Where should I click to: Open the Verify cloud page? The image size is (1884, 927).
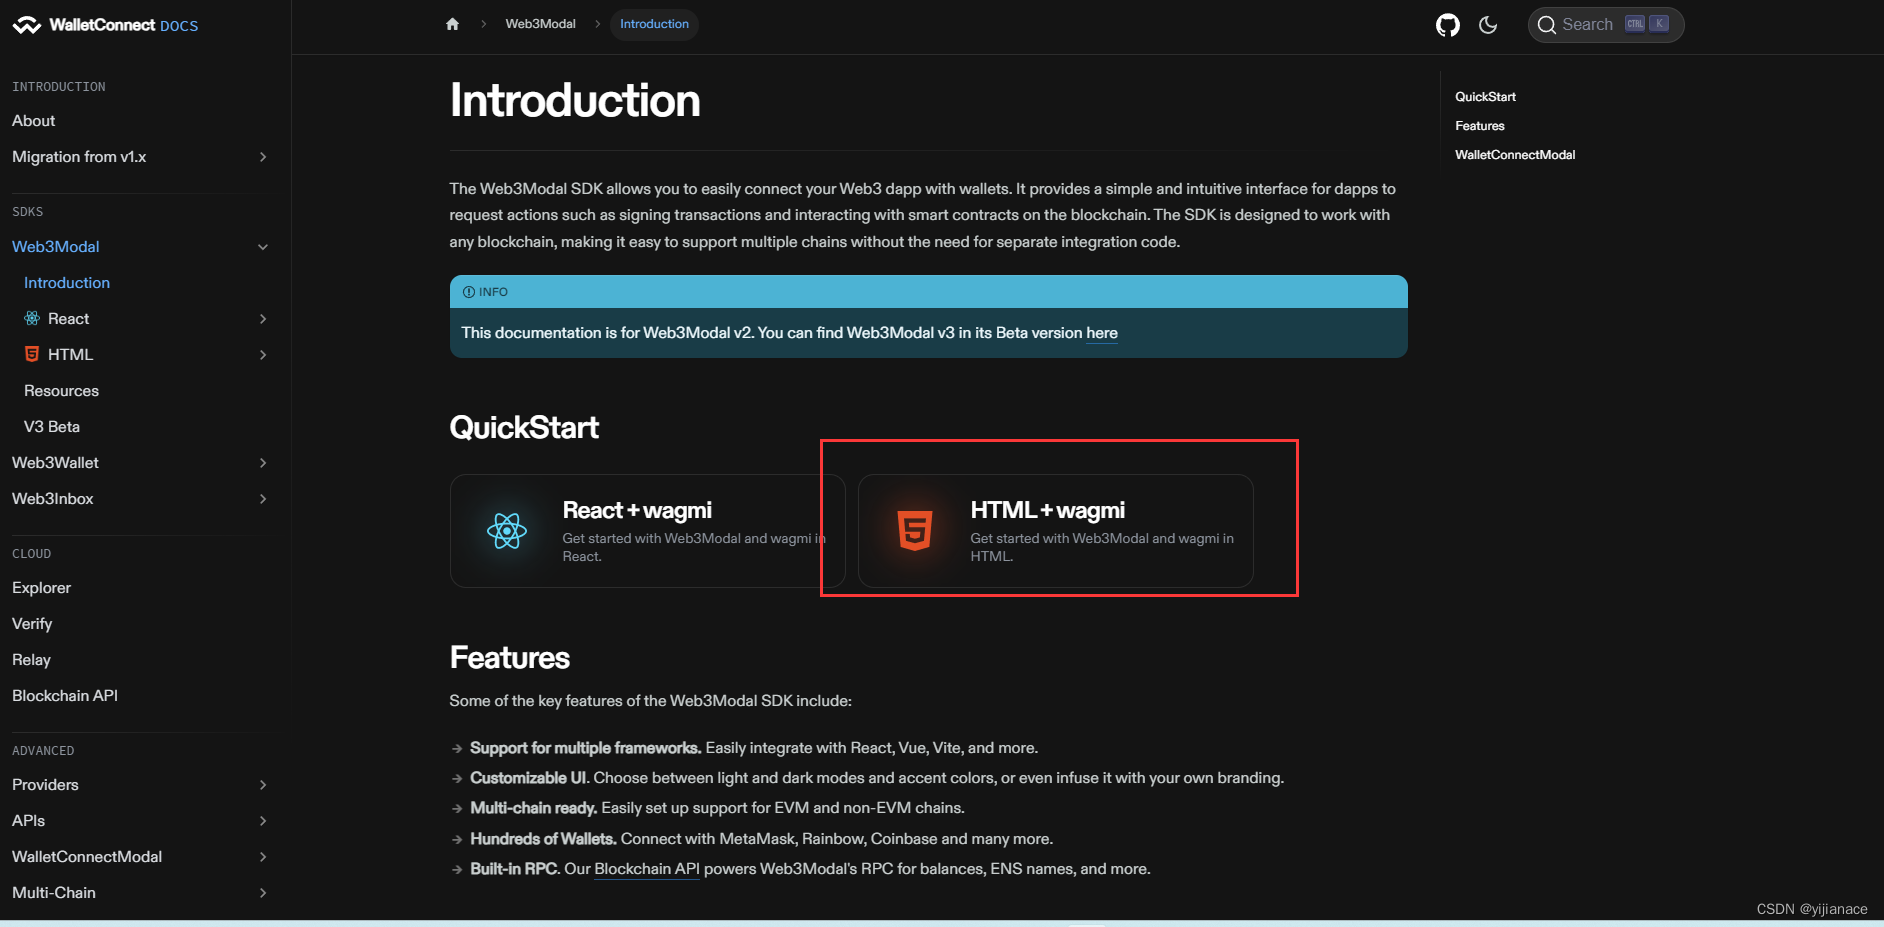point(32,624)
